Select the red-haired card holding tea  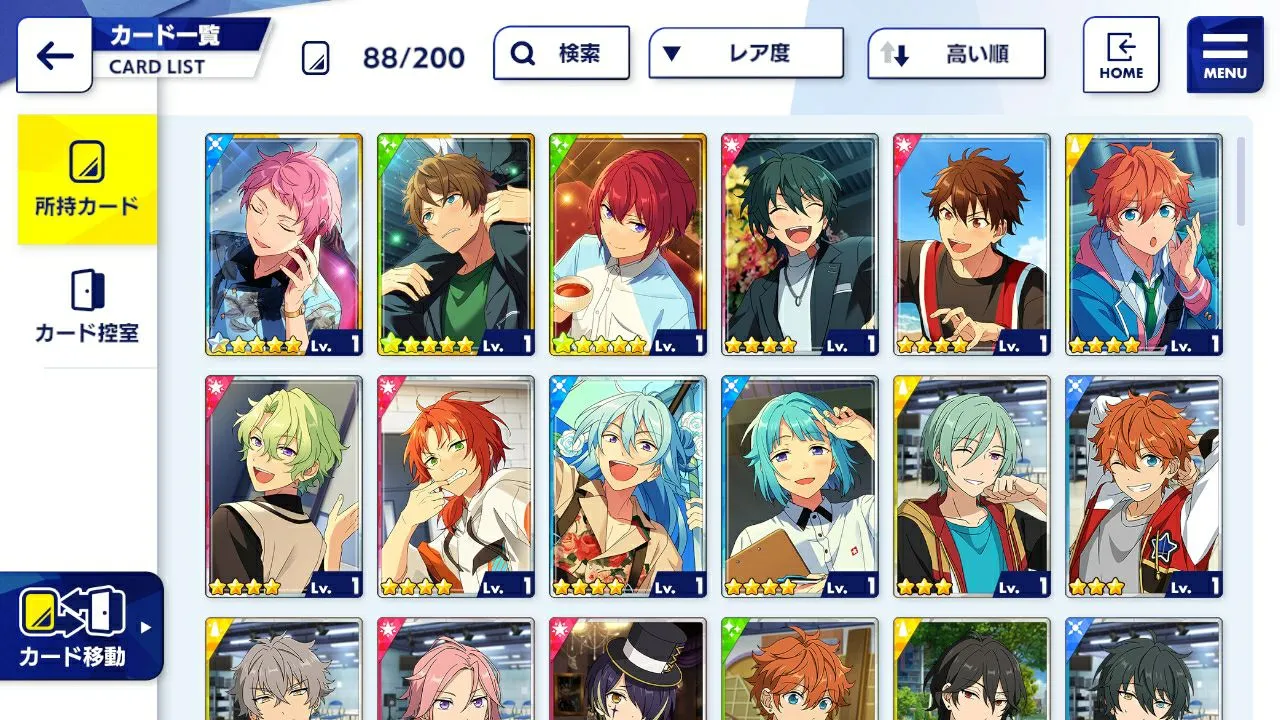point(628,245)
